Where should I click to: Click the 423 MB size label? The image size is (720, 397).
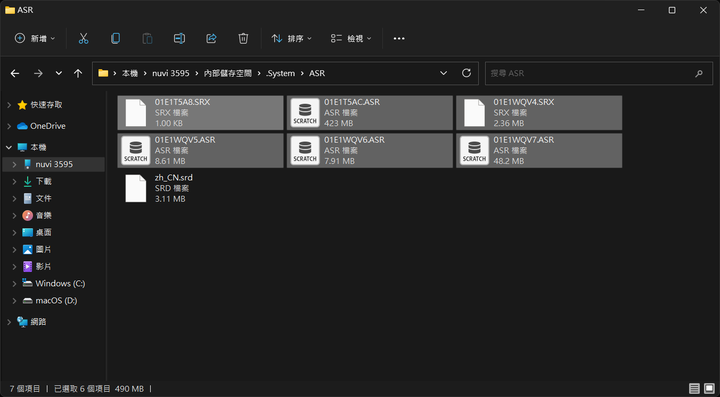[x=339, y=123]
